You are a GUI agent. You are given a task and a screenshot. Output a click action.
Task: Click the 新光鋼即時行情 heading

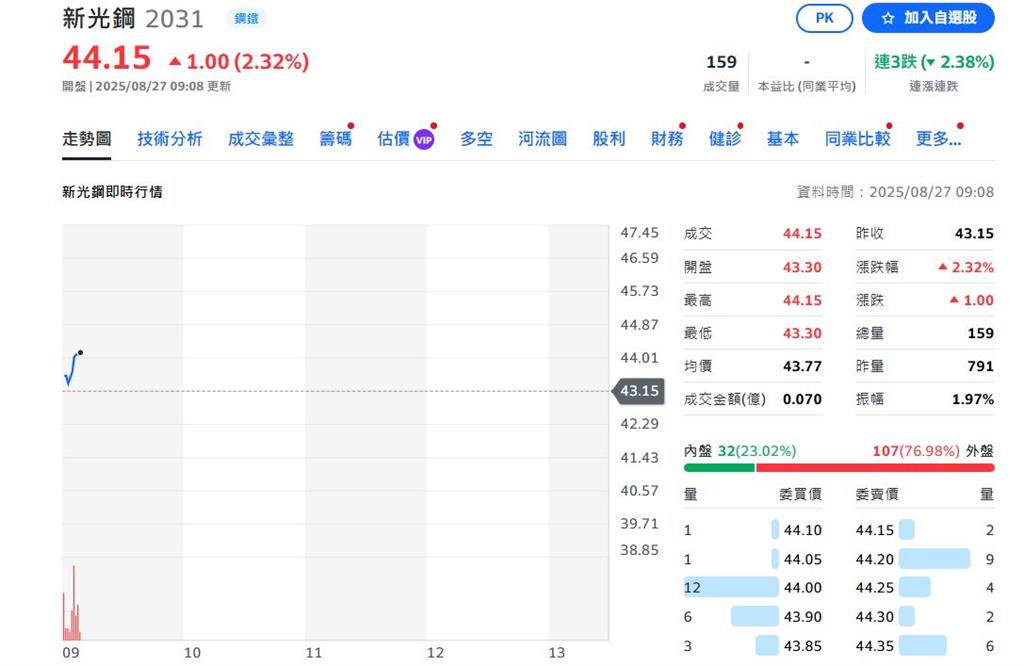click(x=112, y=192)
